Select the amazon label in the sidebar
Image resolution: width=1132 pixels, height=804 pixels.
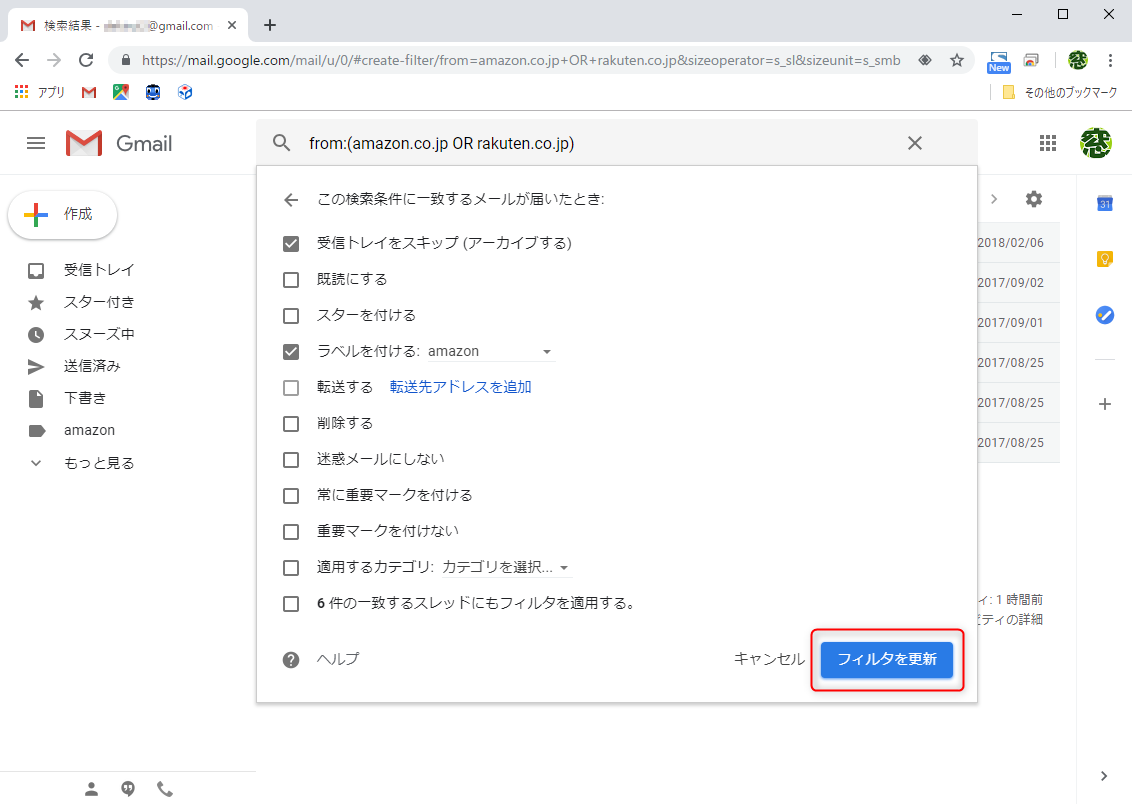(x=88, y=429)
